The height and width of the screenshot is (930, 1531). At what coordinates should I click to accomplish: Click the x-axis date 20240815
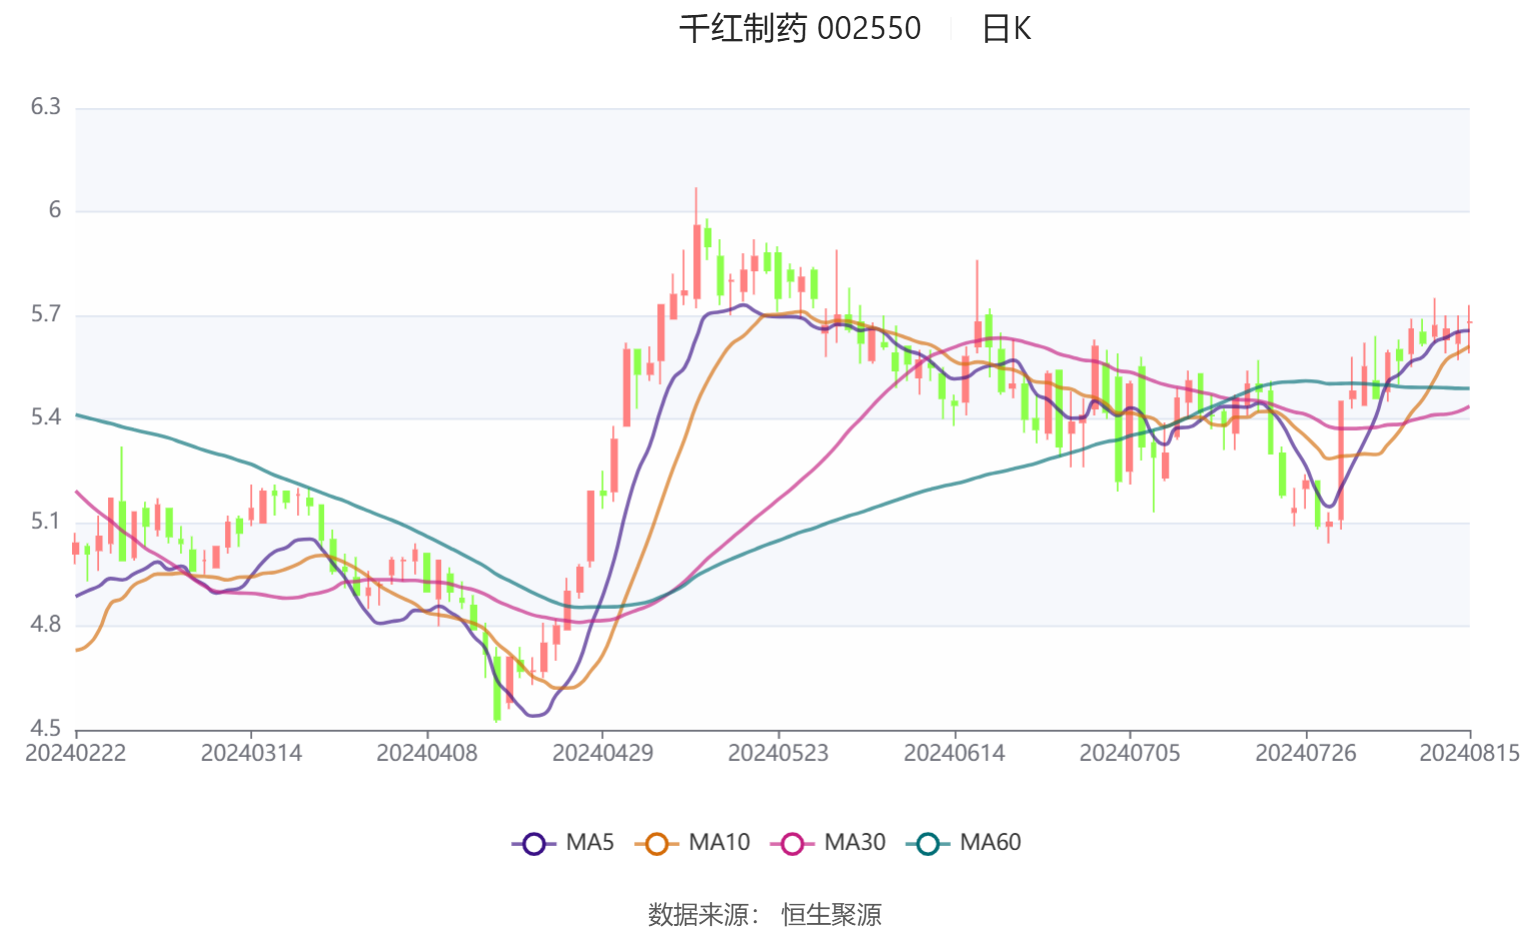[x=1469, y=753]
